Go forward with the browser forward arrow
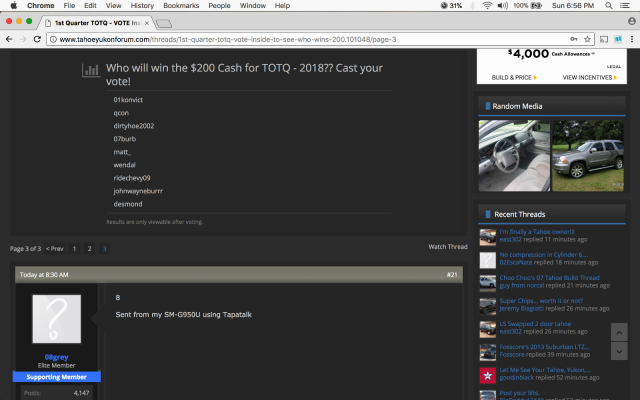 [23, 39]
